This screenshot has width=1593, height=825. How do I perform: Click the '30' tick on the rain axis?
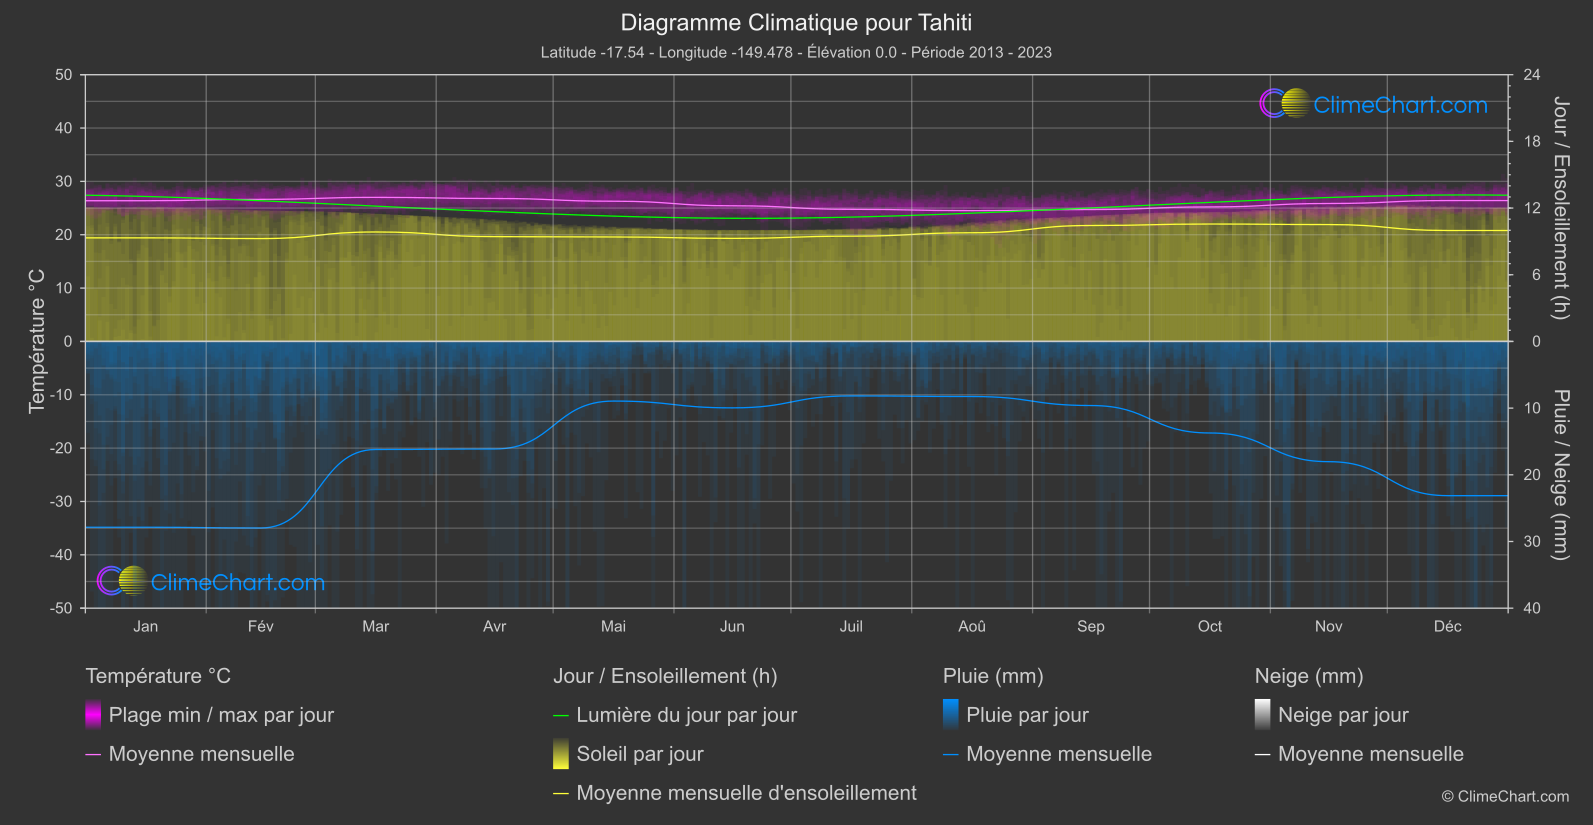pos(1532,541)
